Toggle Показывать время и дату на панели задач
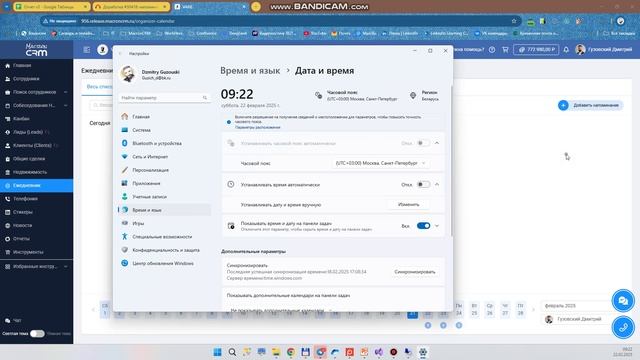This screenshot has height=360, width=640. pos(423,226)
